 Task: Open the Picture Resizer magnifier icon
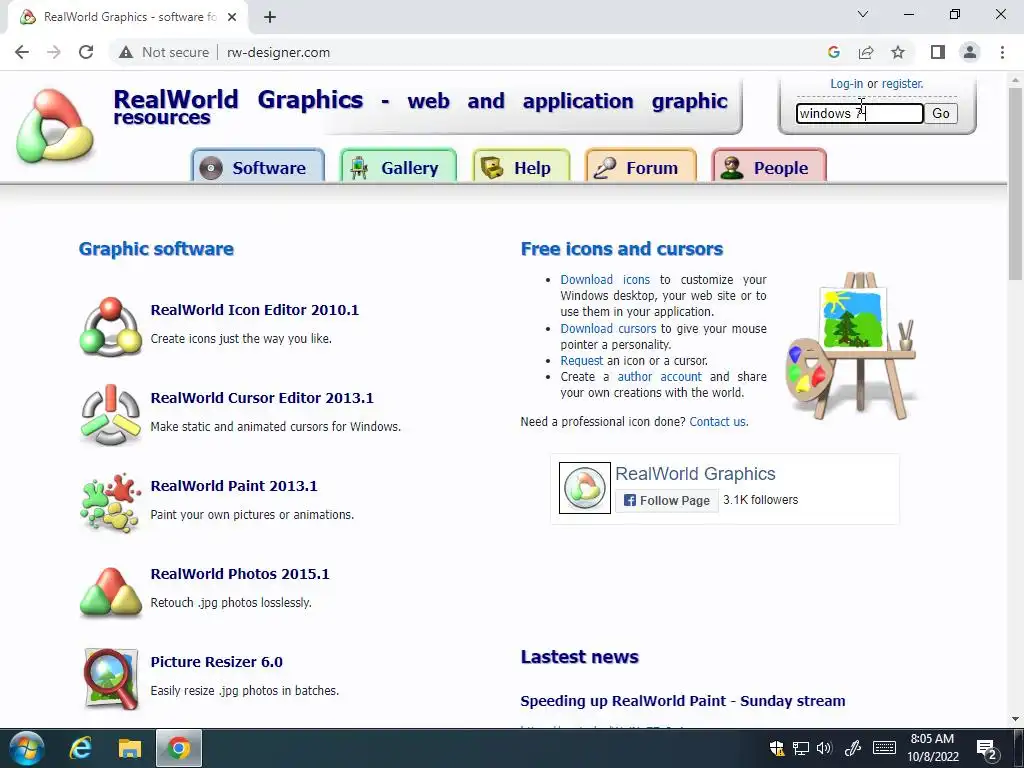[110, 679]
